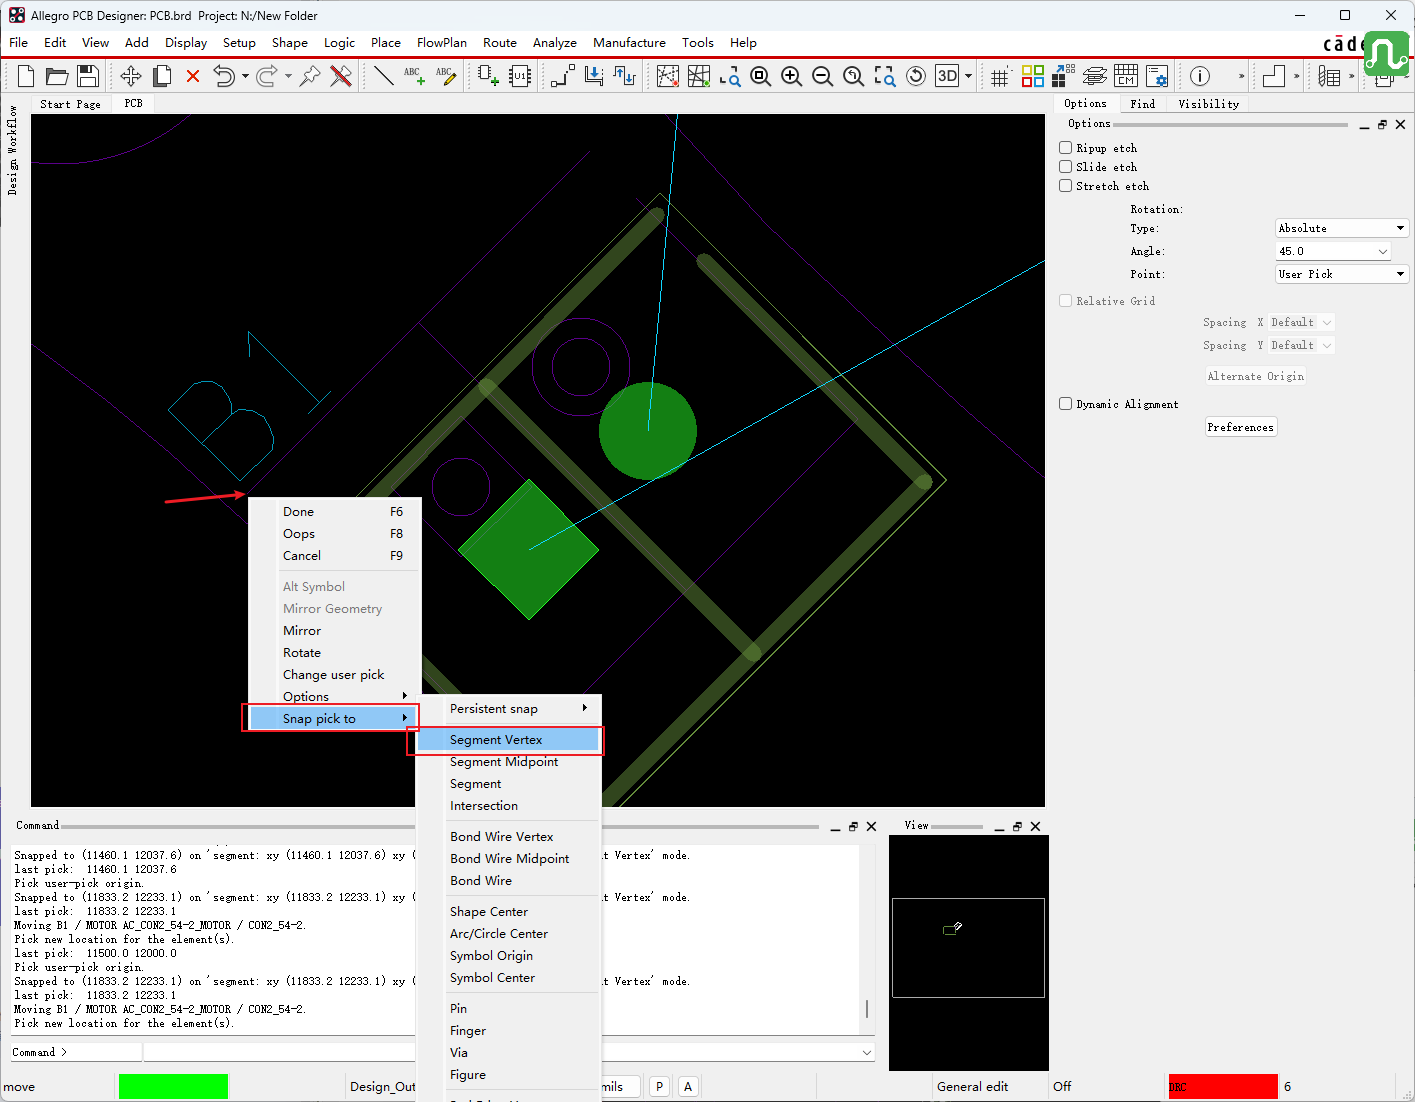Image resolution: width=1415 pixels, height=1102 pixels.
Task: Open a design file with folder icon
Action: pyautogui.click(x=57, y=76)
